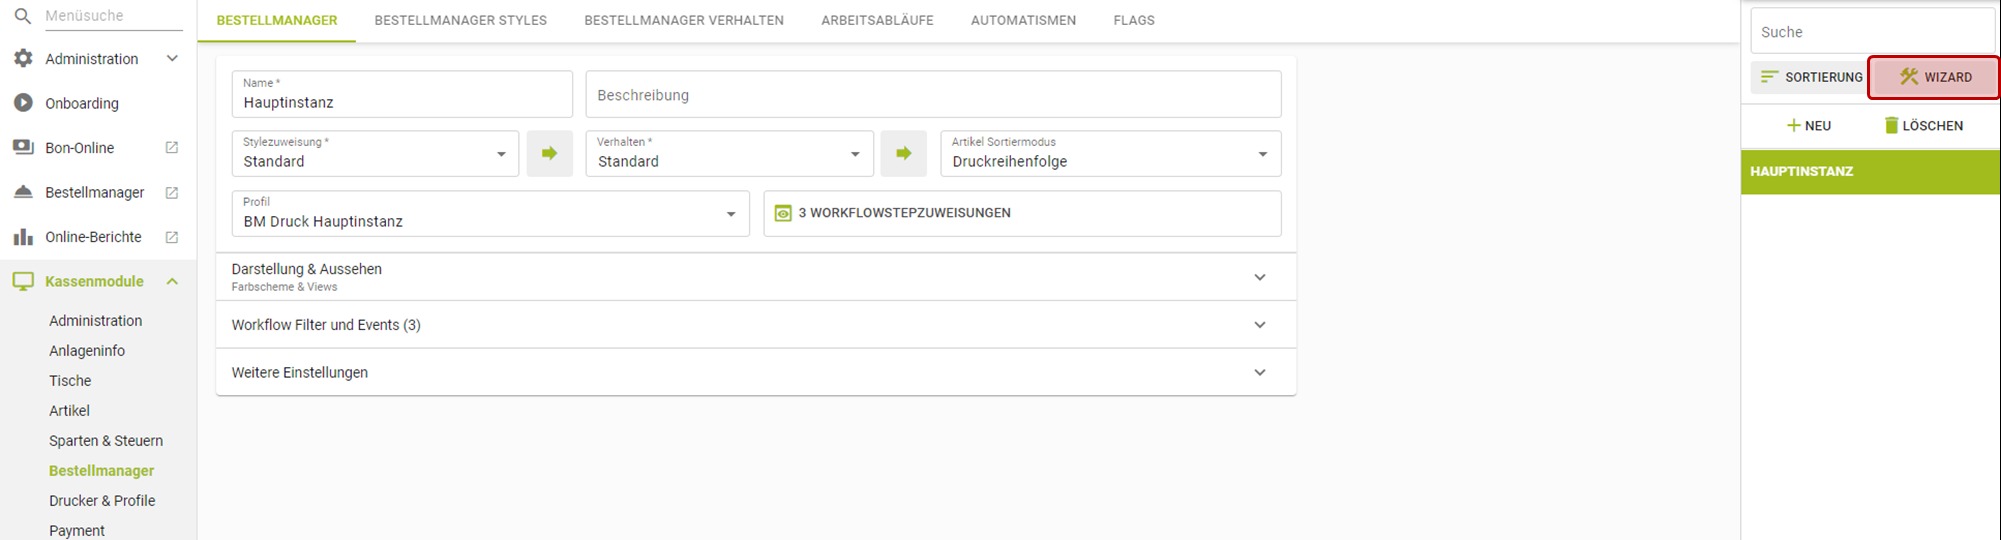Open Artikel menu item
This screenshot has height=540, width=2001.
[69, 411]
